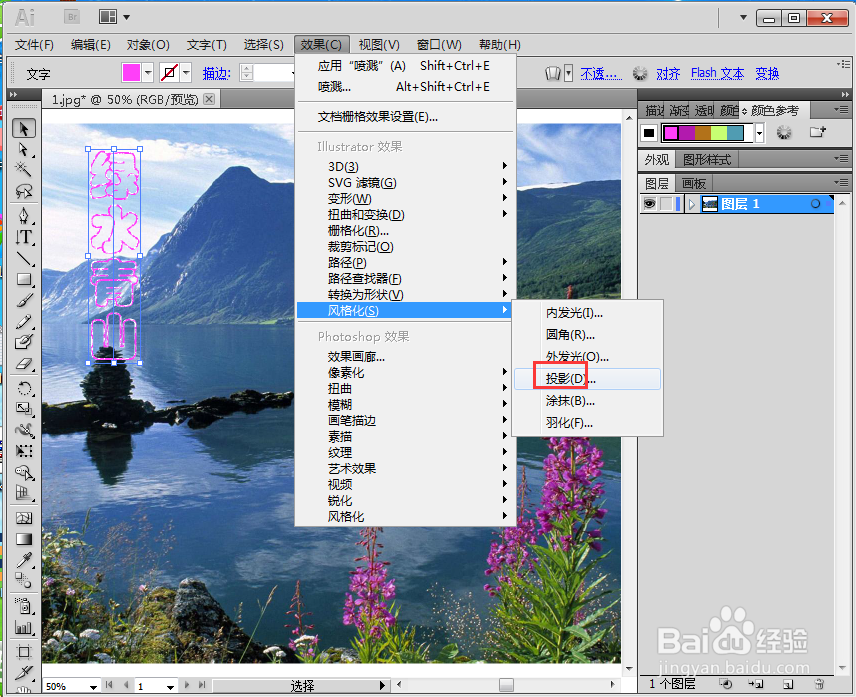The width and height of the screenshot is (856, 697).
Task: Select the Pen tool
Action: click(x=23, y=216)
